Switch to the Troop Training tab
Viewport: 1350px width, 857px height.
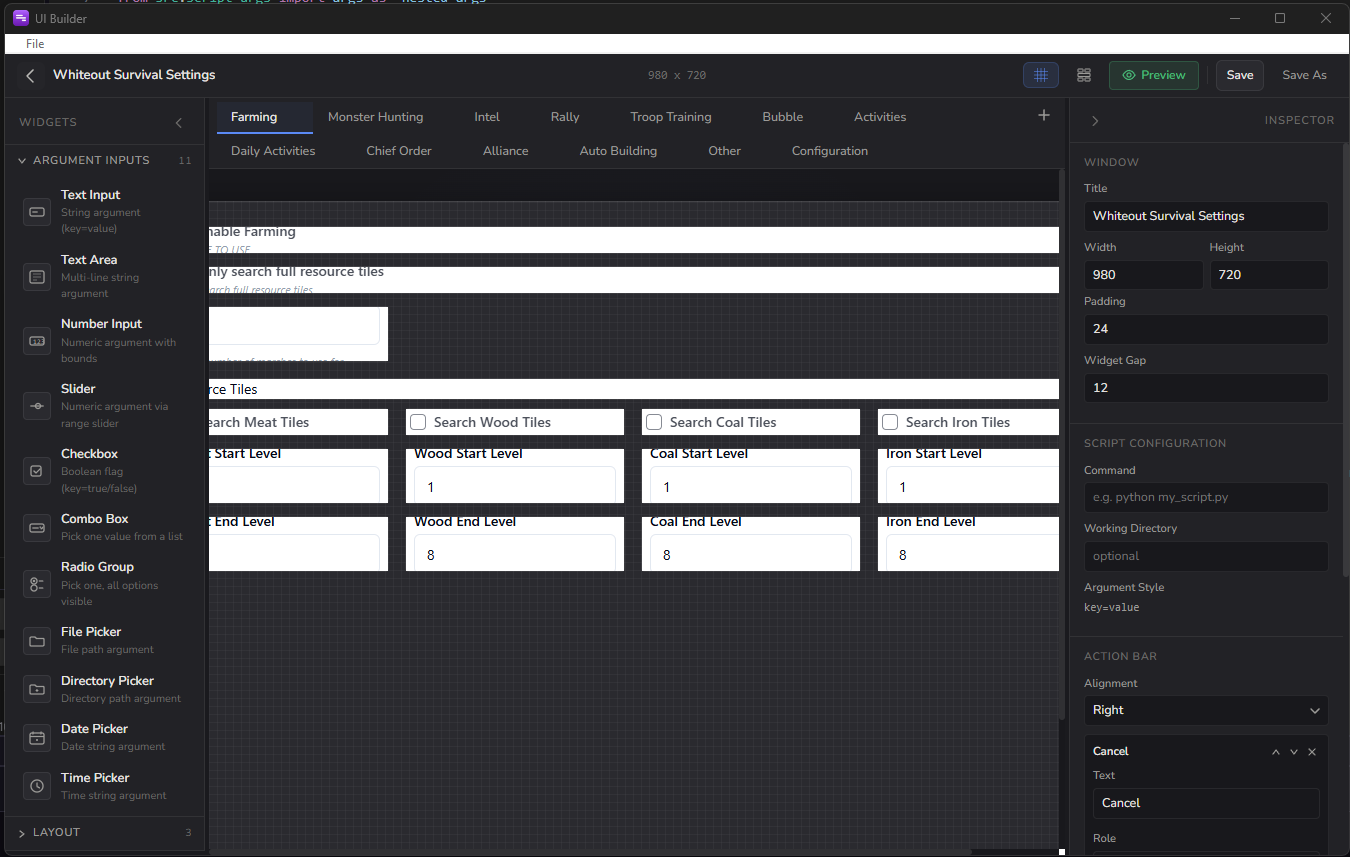click(x=671, y=117)
